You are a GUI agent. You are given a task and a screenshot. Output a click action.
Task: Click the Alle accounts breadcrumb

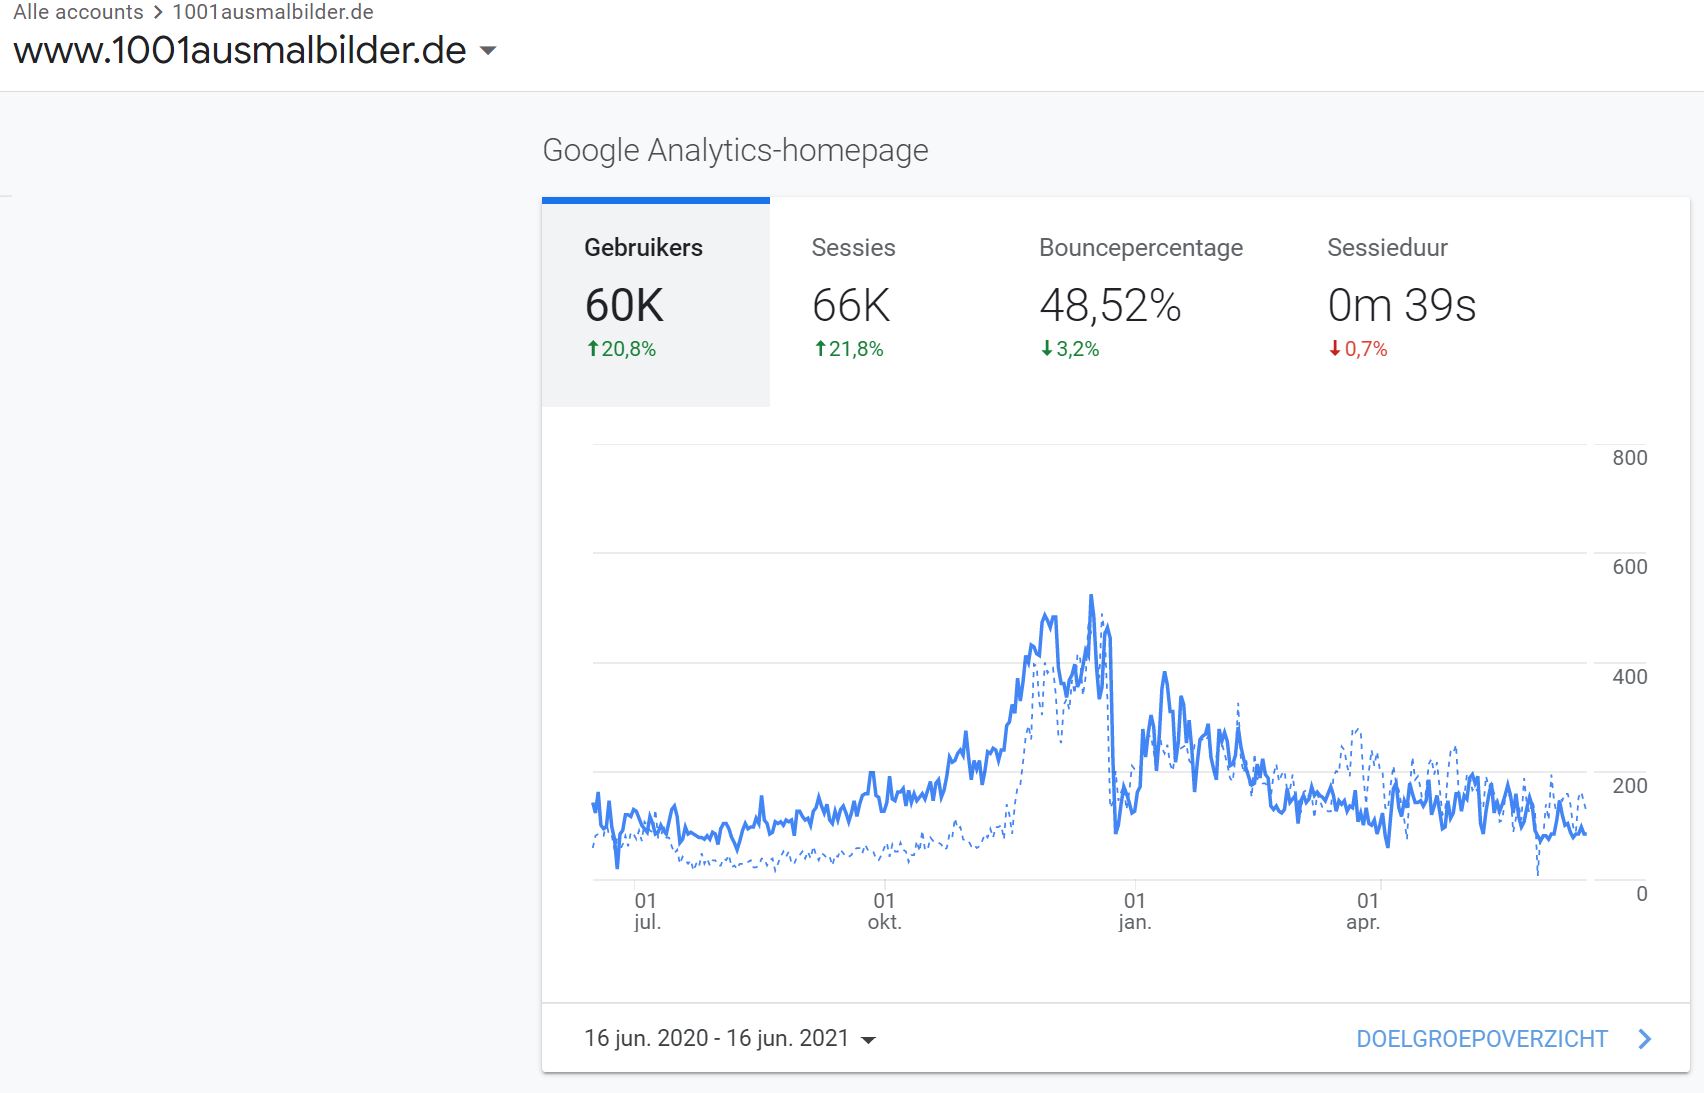point(78,12)
